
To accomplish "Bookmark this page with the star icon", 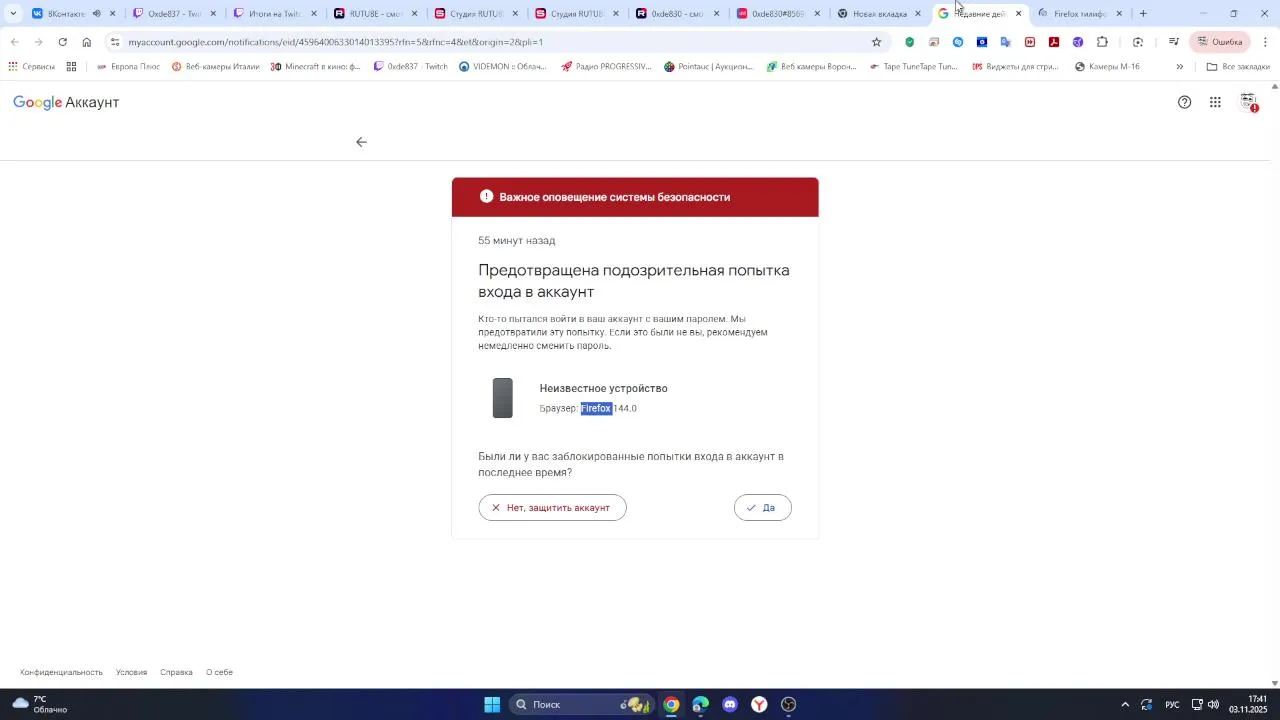I will pyautogui.click(x=876, y=42).
